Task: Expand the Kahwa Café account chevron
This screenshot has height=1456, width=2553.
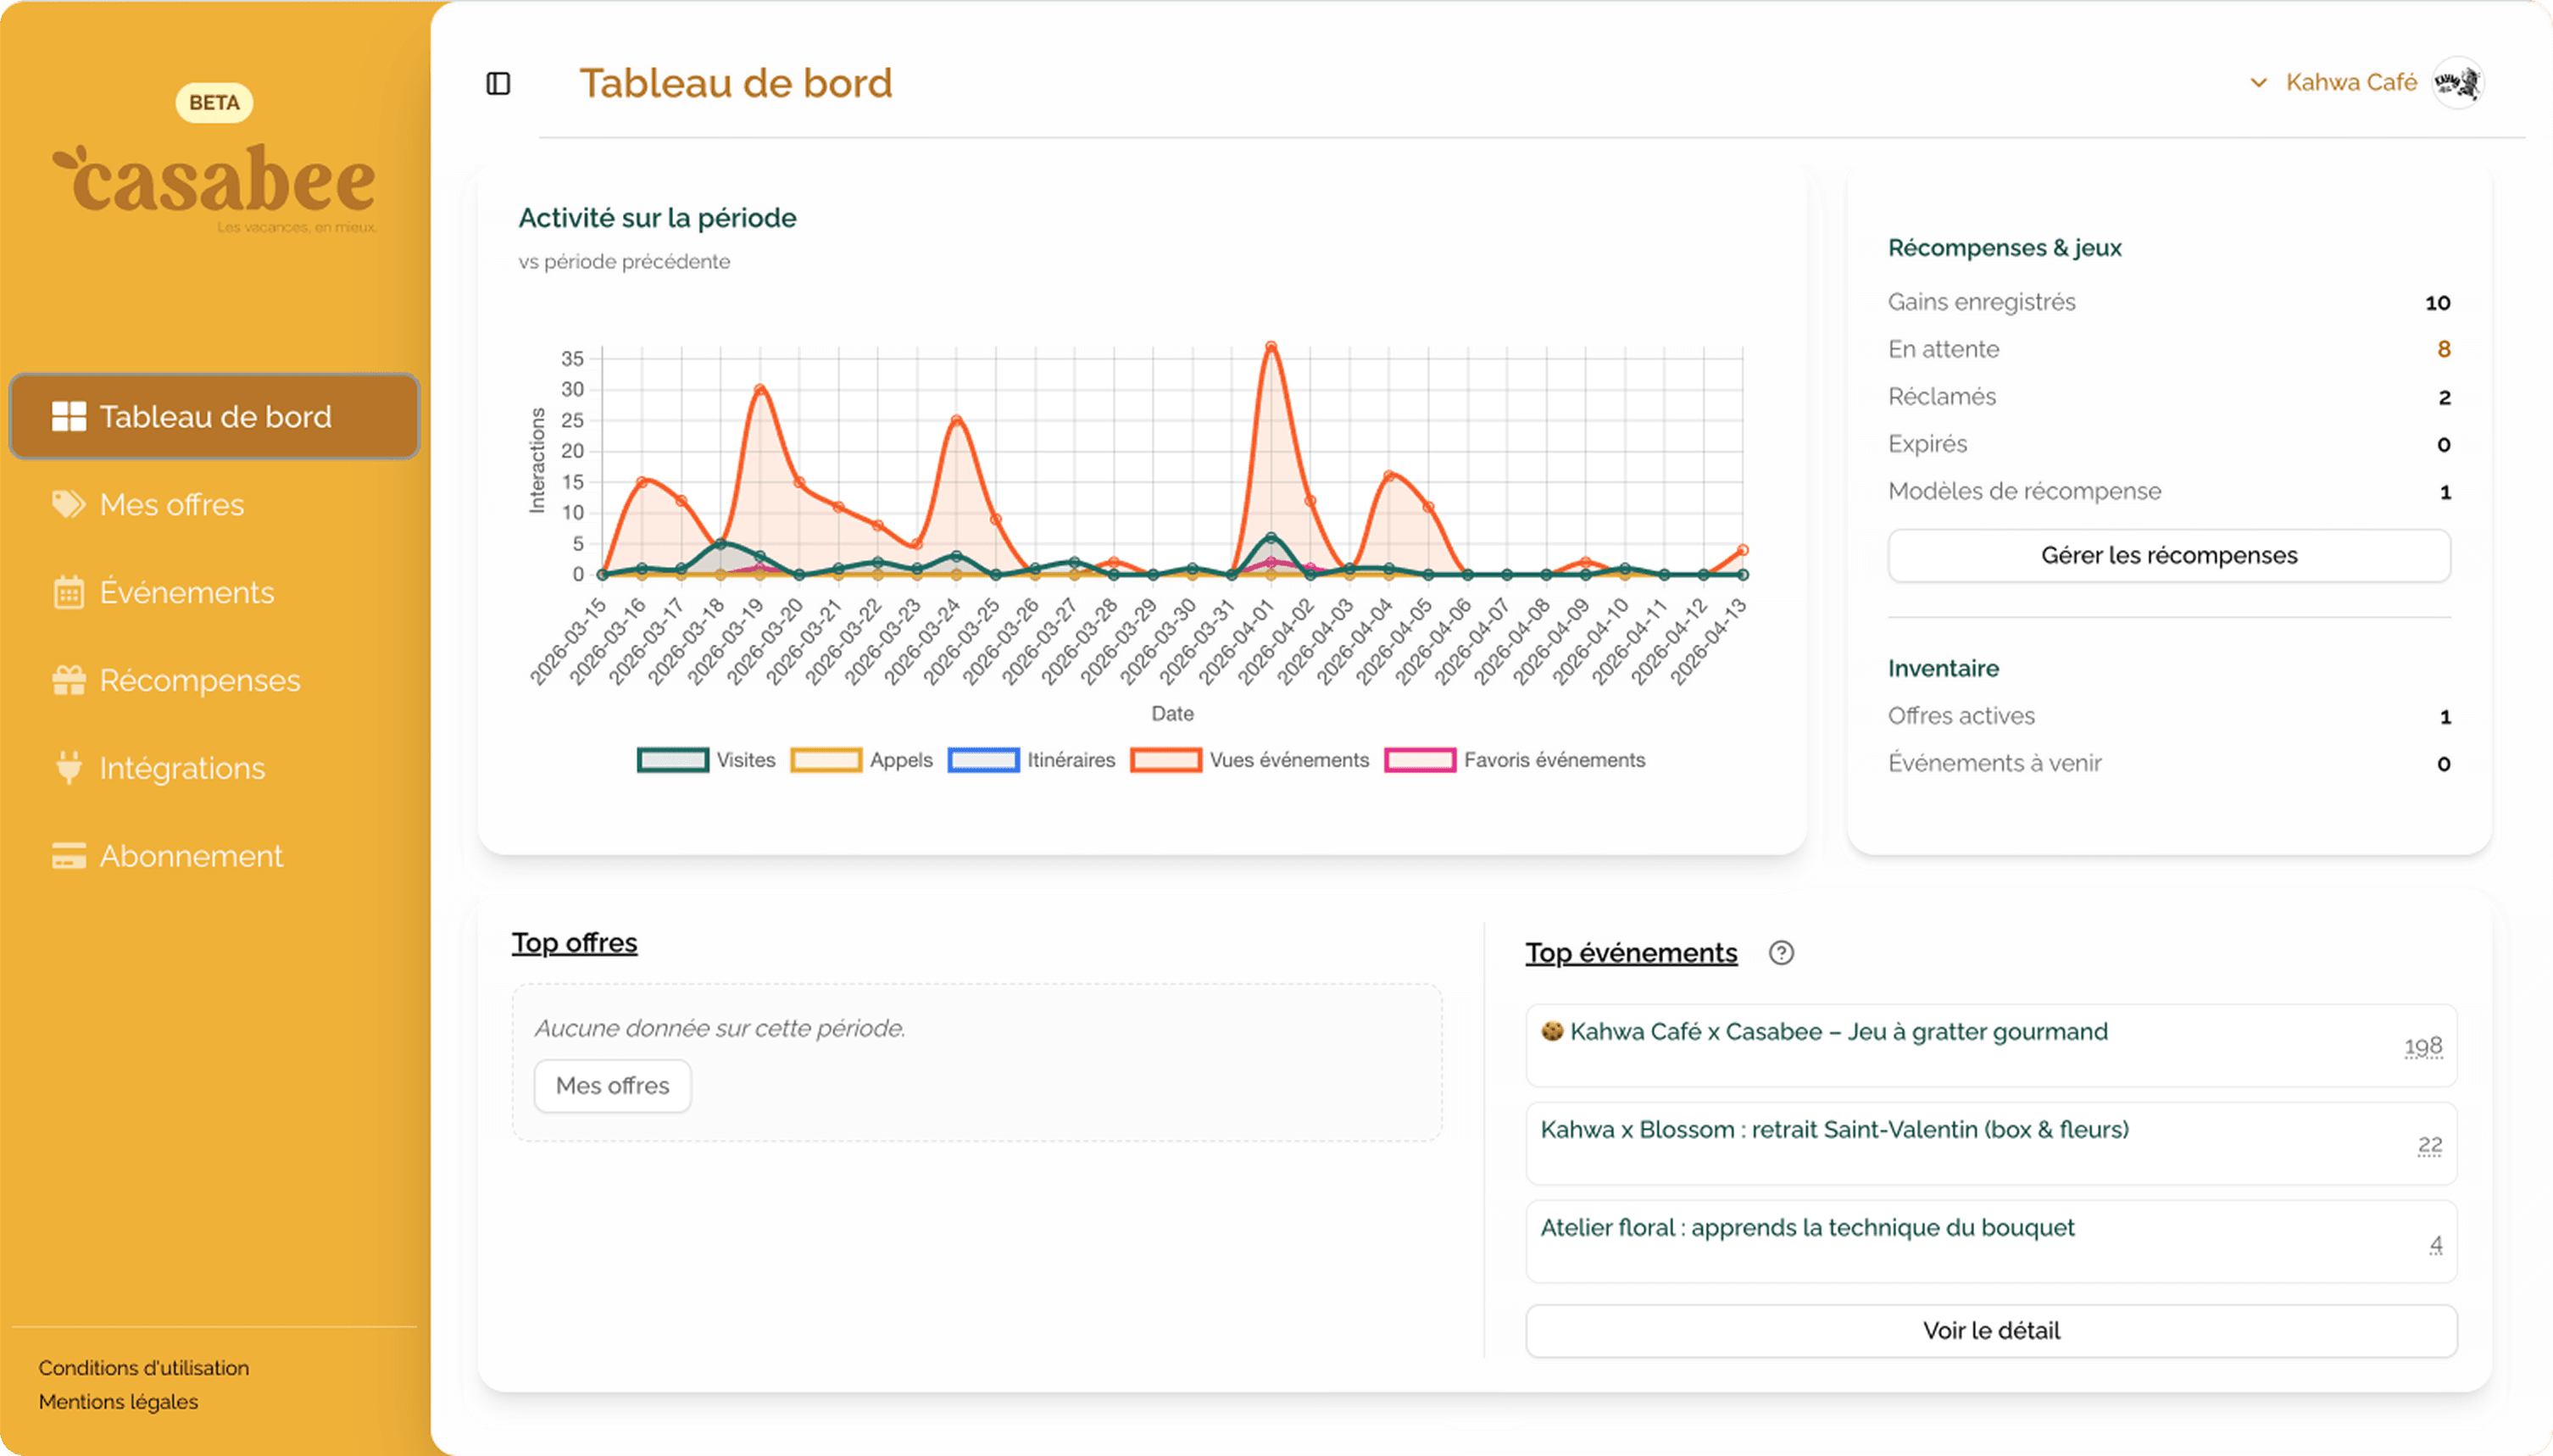Action: 2258,83
